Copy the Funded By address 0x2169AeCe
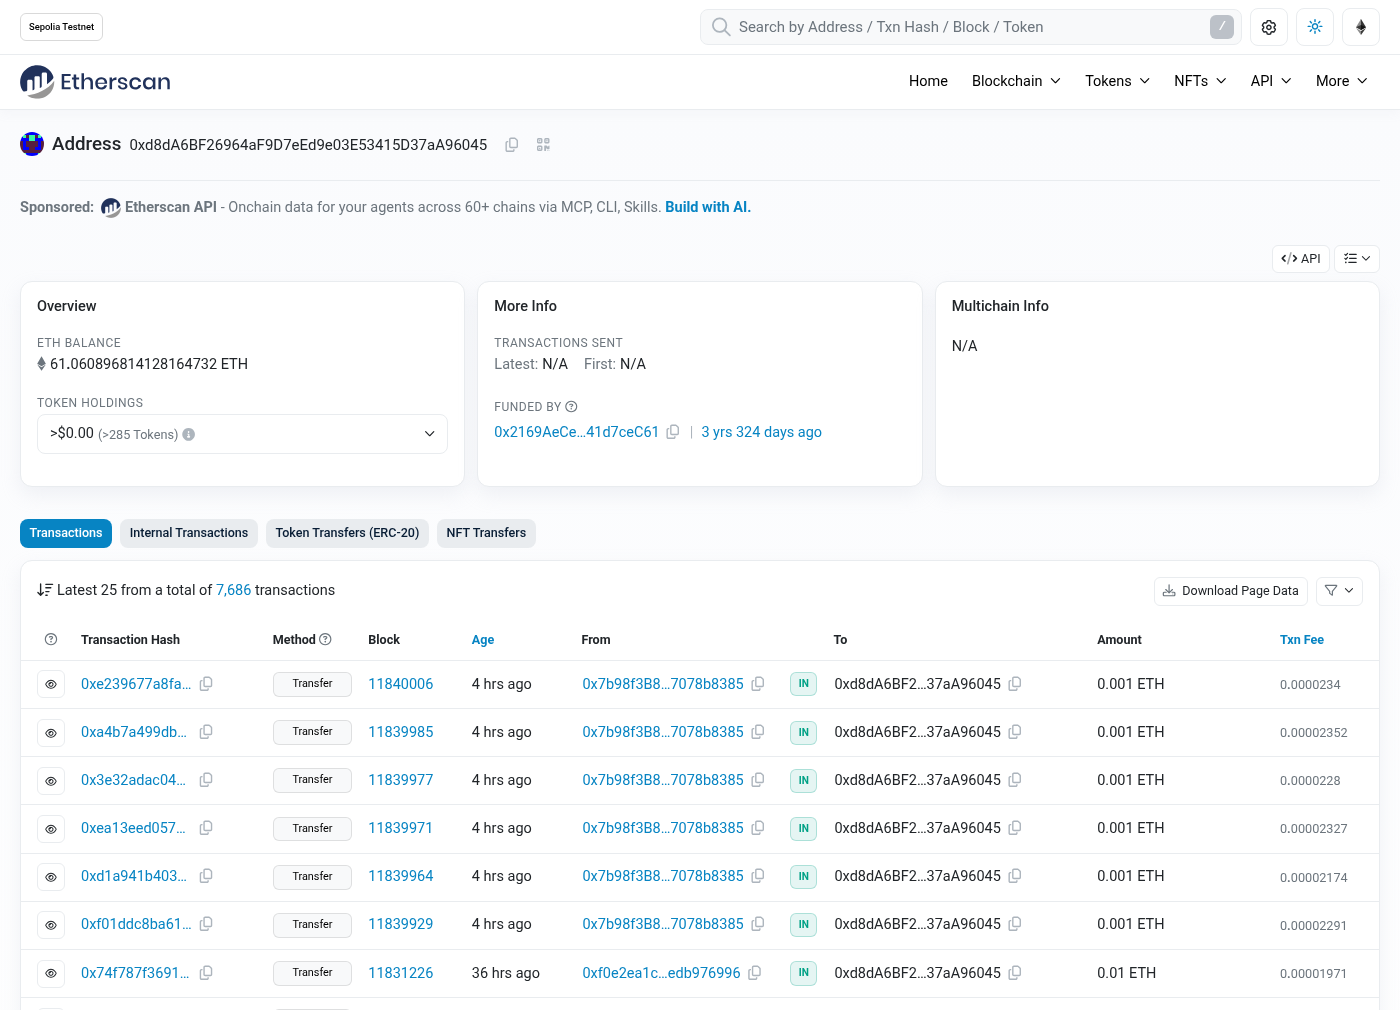 pos(673,432)
